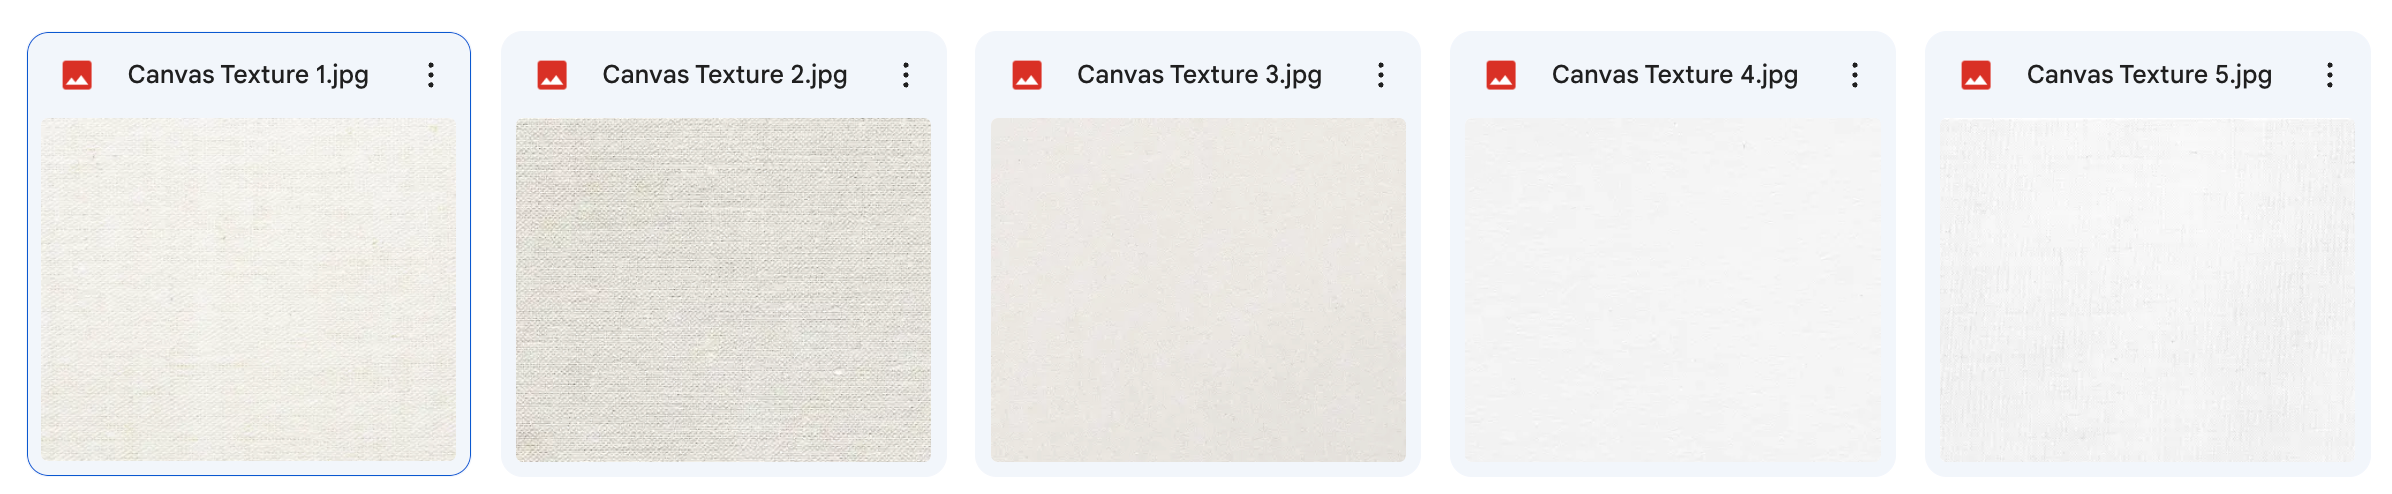Click the image icon beside Canvas Texture 1.jpg

pos(77,75)
